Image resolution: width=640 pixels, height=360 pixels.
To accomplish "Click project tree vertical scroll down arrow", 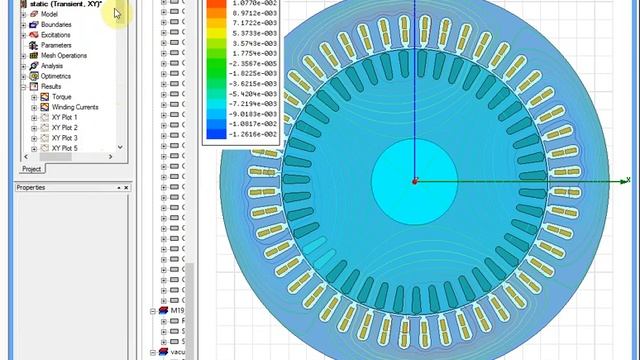I will coord(120,147).
